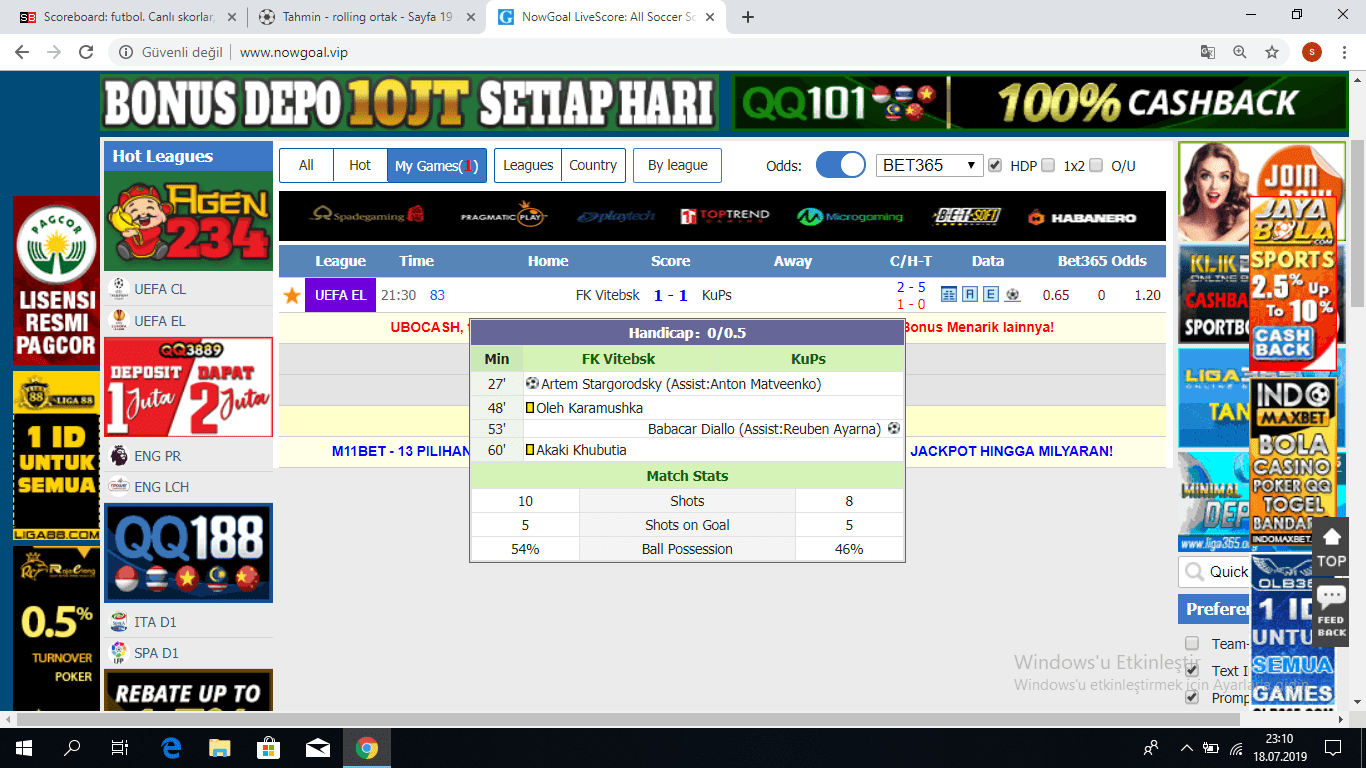Click the Google Translate icon in address bar
1366x768 pixels.
click(1208, 52)
